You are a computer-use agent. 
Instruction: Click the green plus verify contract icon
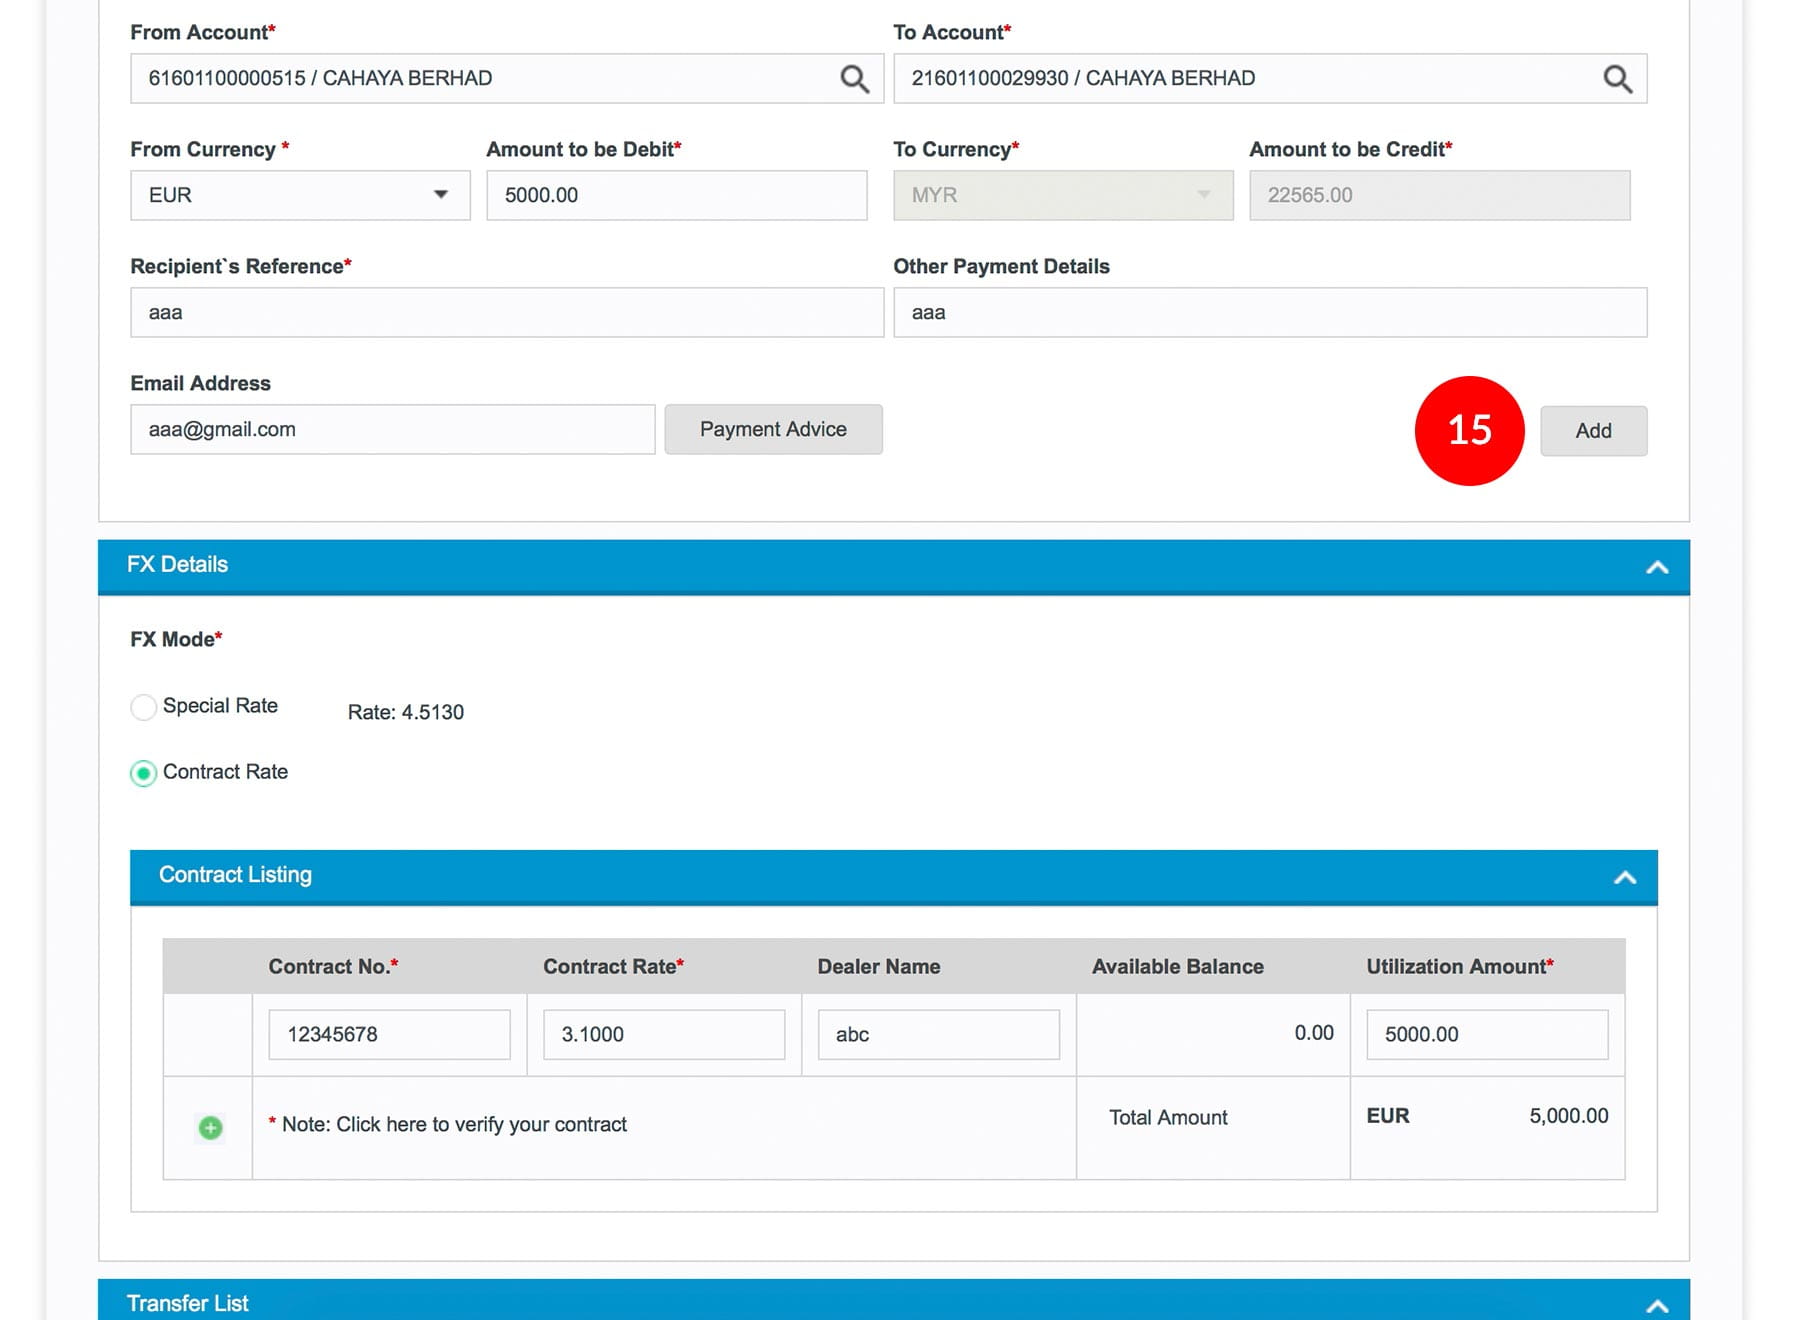click(210, 1128)
